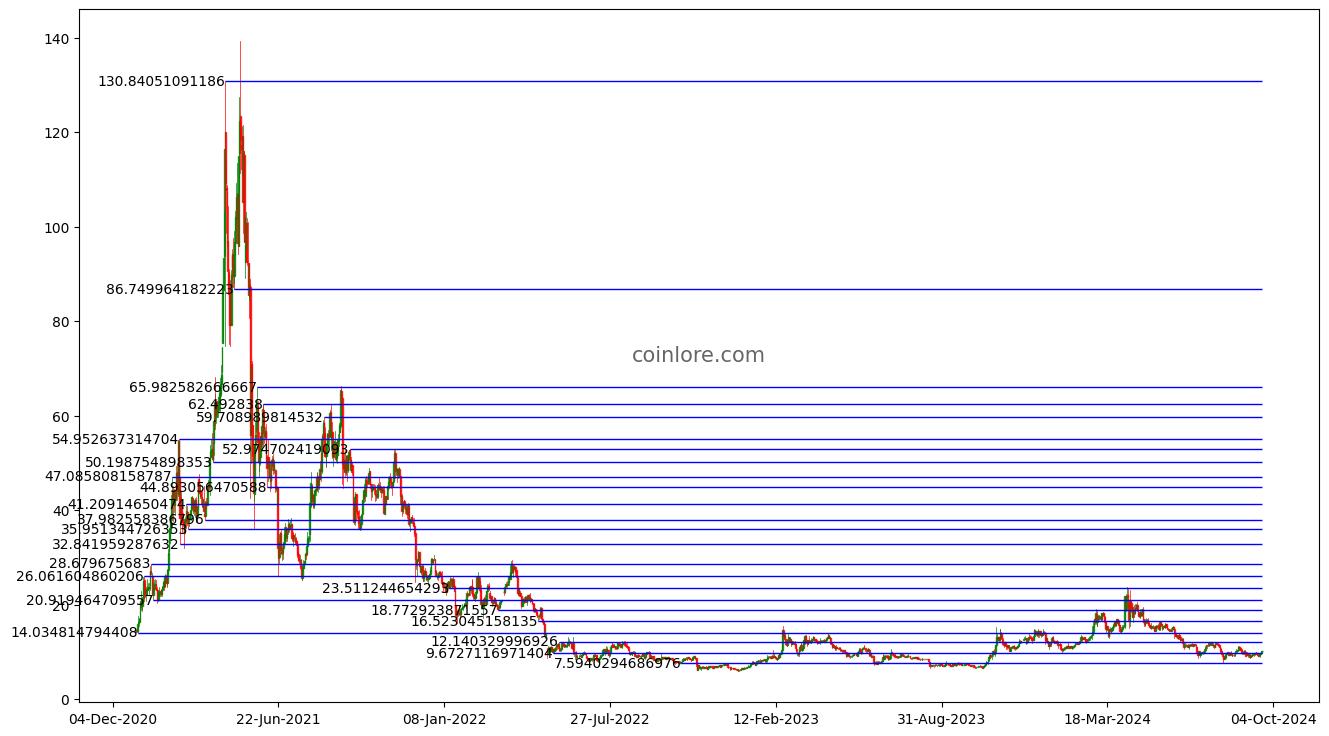Click the 140 y-axis tick label
The width and height of the screenshot is (1329, 736).
[57, 38]
